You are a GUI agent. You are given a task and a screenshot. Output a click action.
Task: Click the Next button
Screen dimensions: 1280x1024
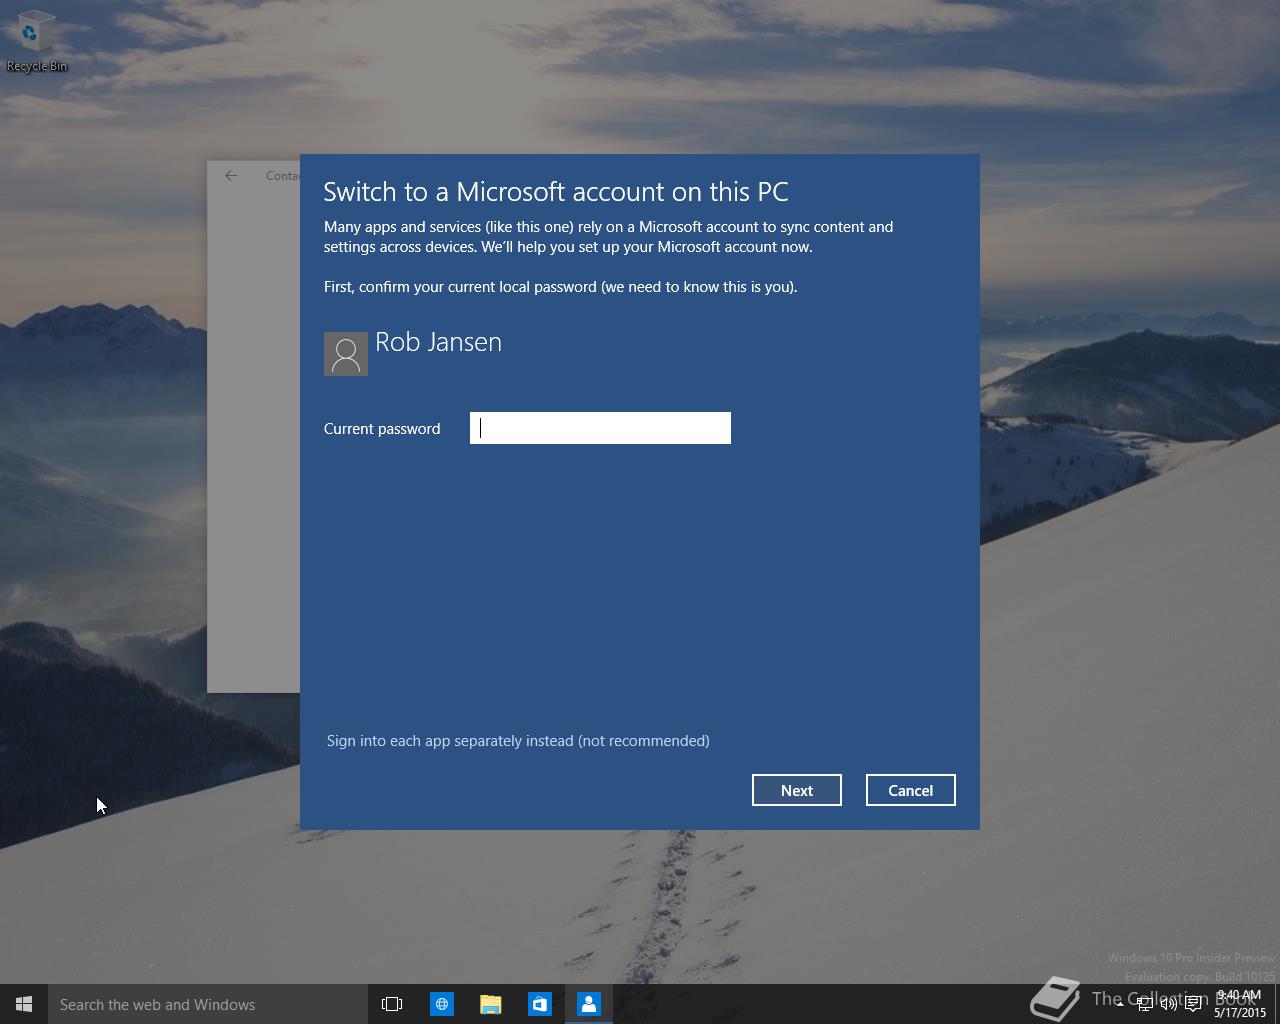pyautogui.click(x=797, y=790)
